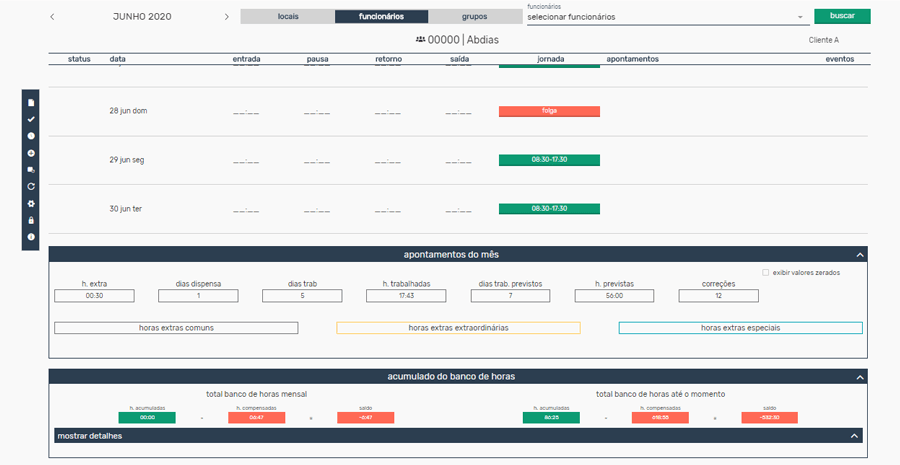Screen dimensions: 900x465
Task: Click the plus circle add icon in the sidebar
Action: tap(31, 153)
